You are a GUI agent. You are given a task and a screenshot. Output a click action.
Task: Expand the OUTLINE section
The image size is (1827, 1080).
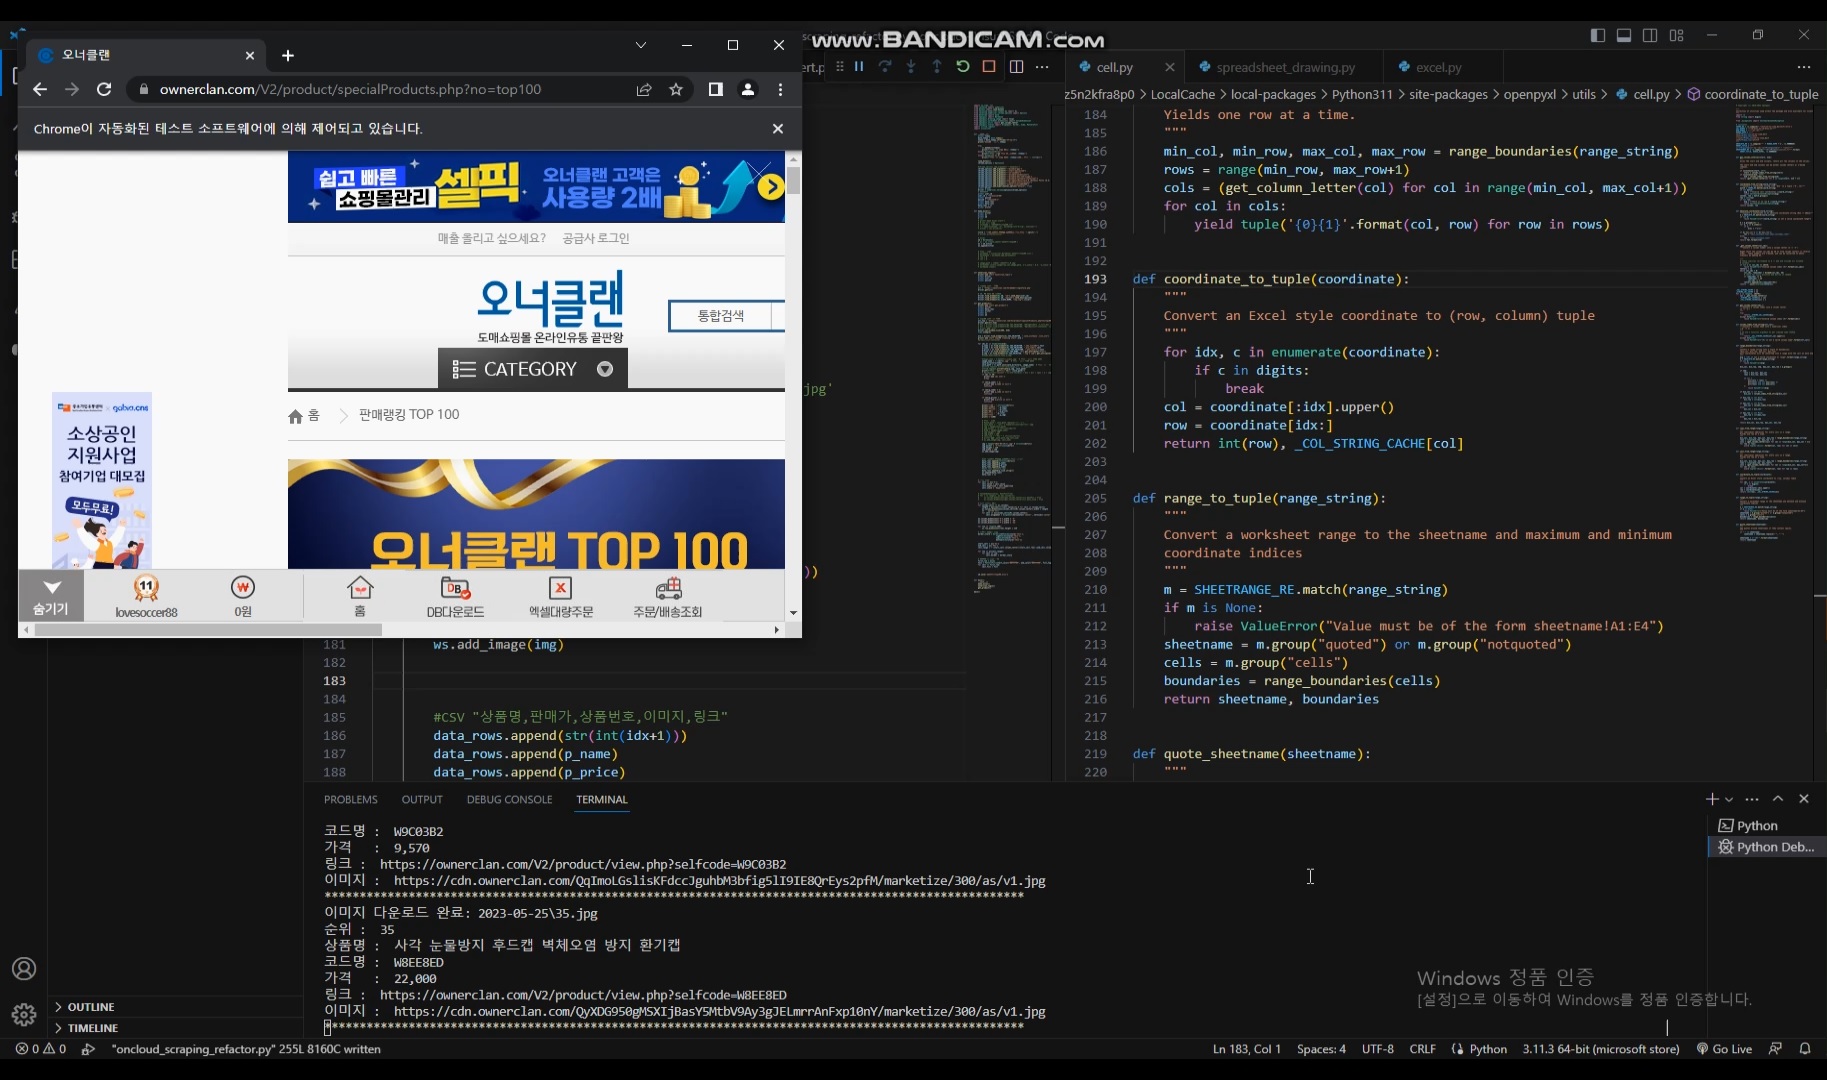click(90, 1007)
